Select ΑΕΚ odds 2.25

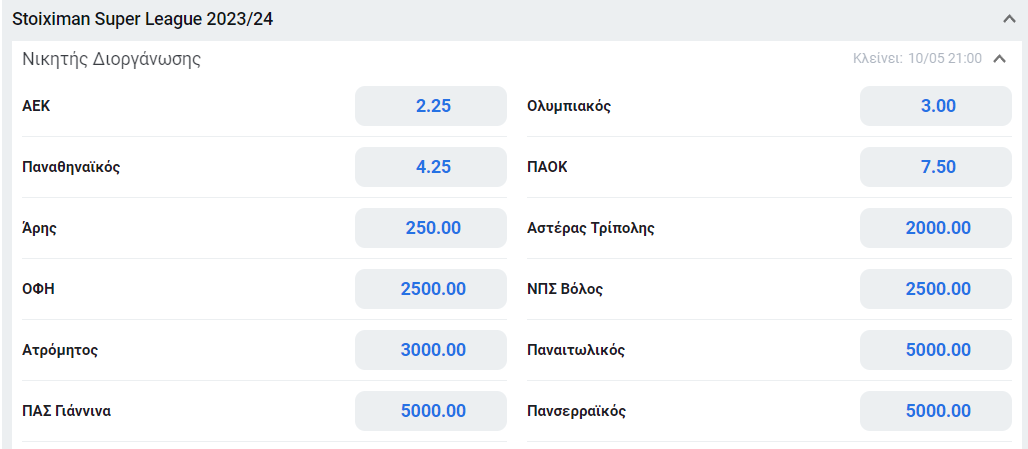(431, 106)
